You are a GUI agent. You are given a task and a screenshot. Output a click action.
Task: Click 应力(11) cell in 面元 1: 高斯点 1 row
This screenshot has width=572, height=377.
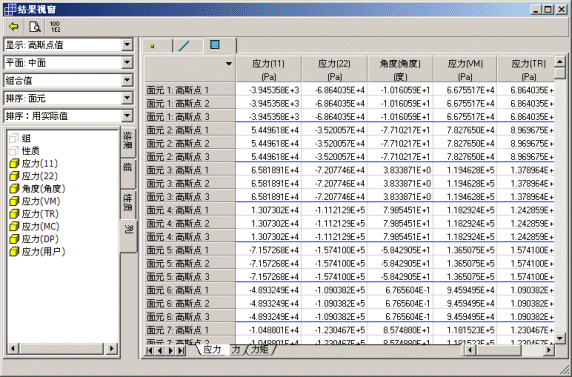(x=268, y=90)
